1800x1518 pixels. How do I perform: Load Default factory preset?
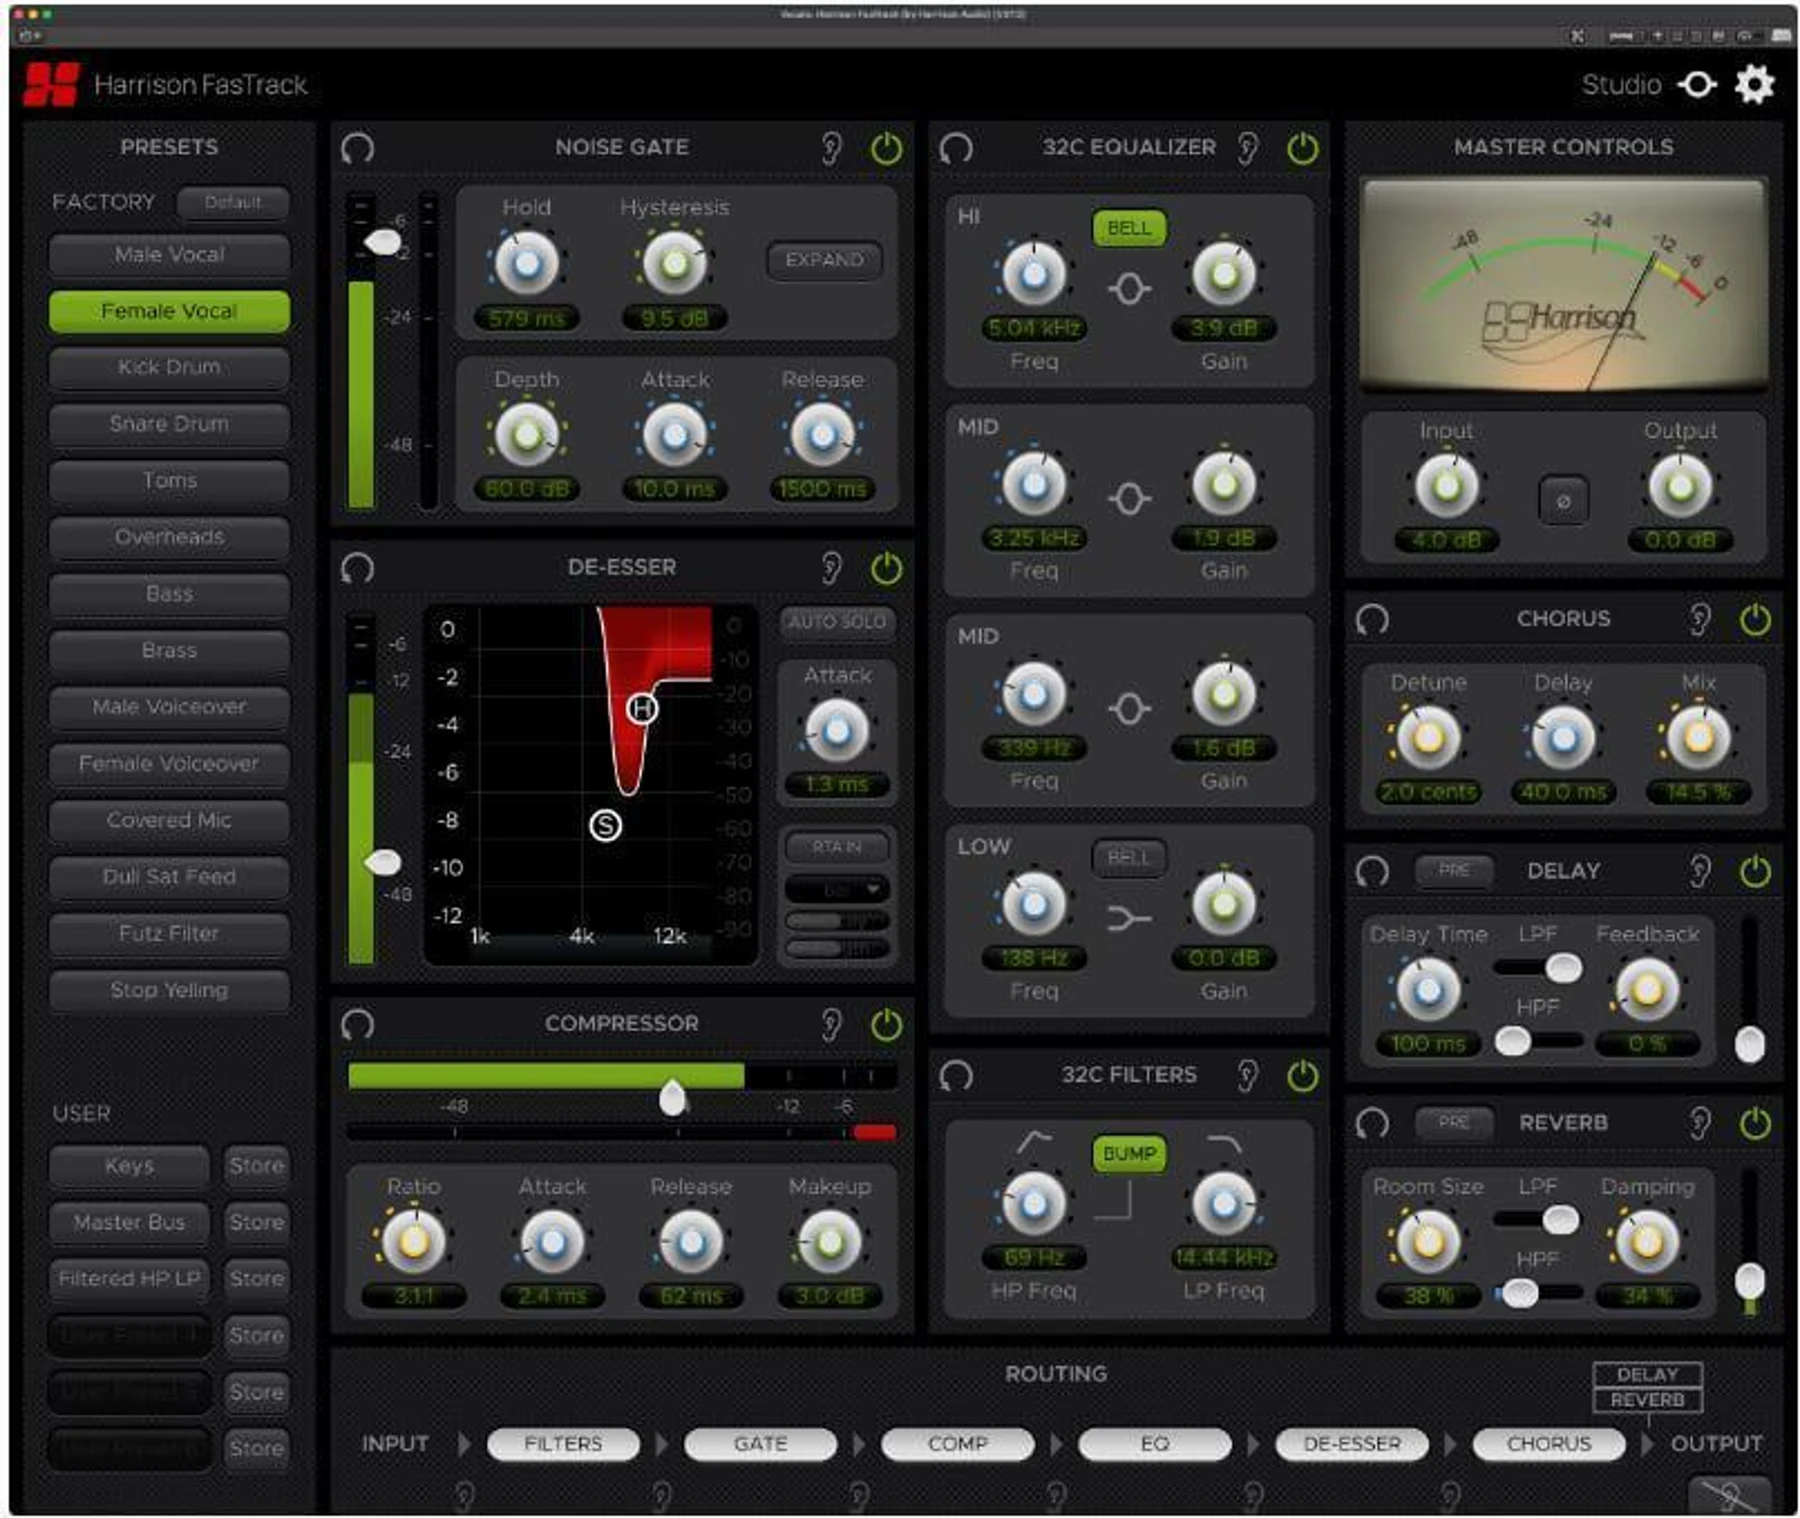(233, 203)
